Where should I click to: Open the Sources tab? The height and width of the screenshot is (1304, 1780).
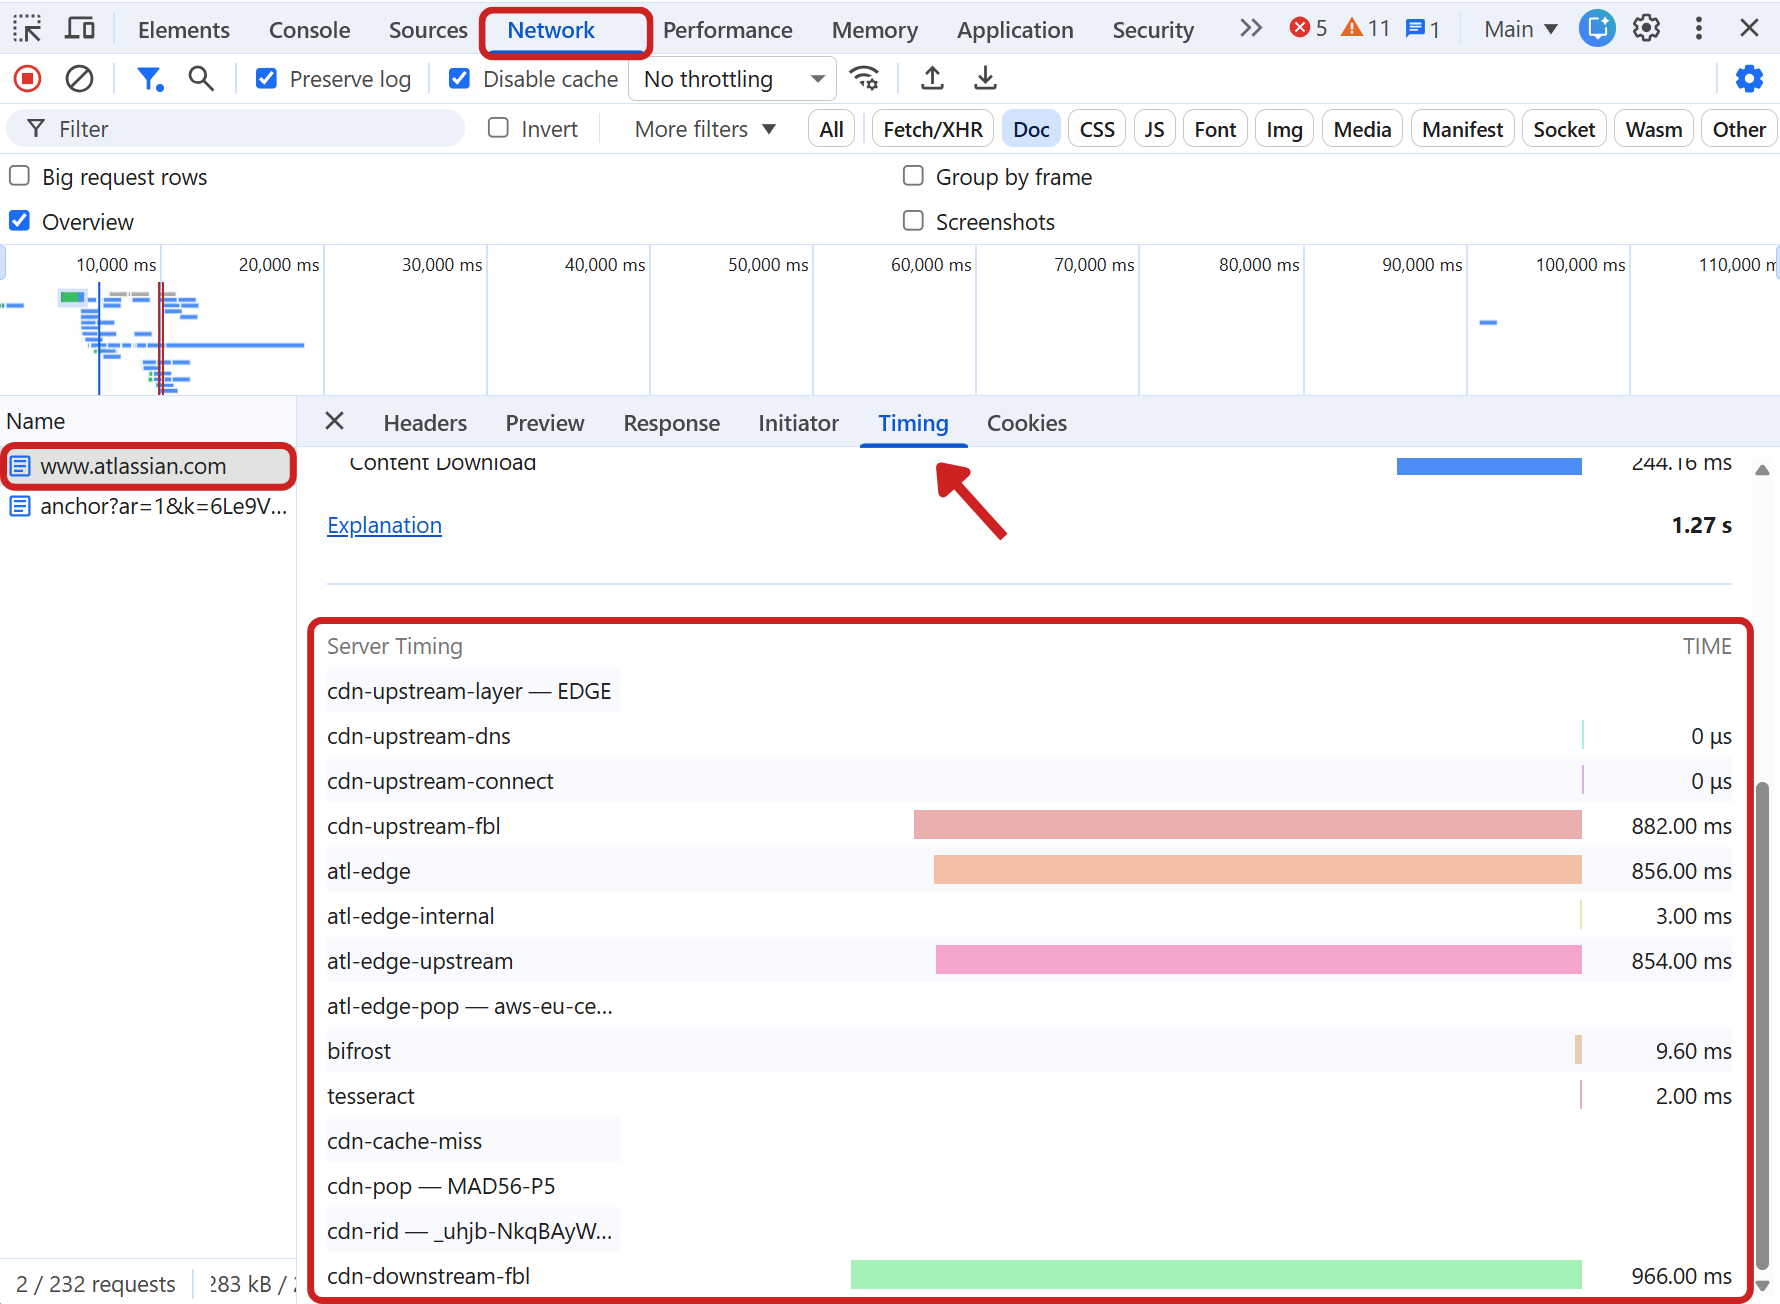coord(428,30)
